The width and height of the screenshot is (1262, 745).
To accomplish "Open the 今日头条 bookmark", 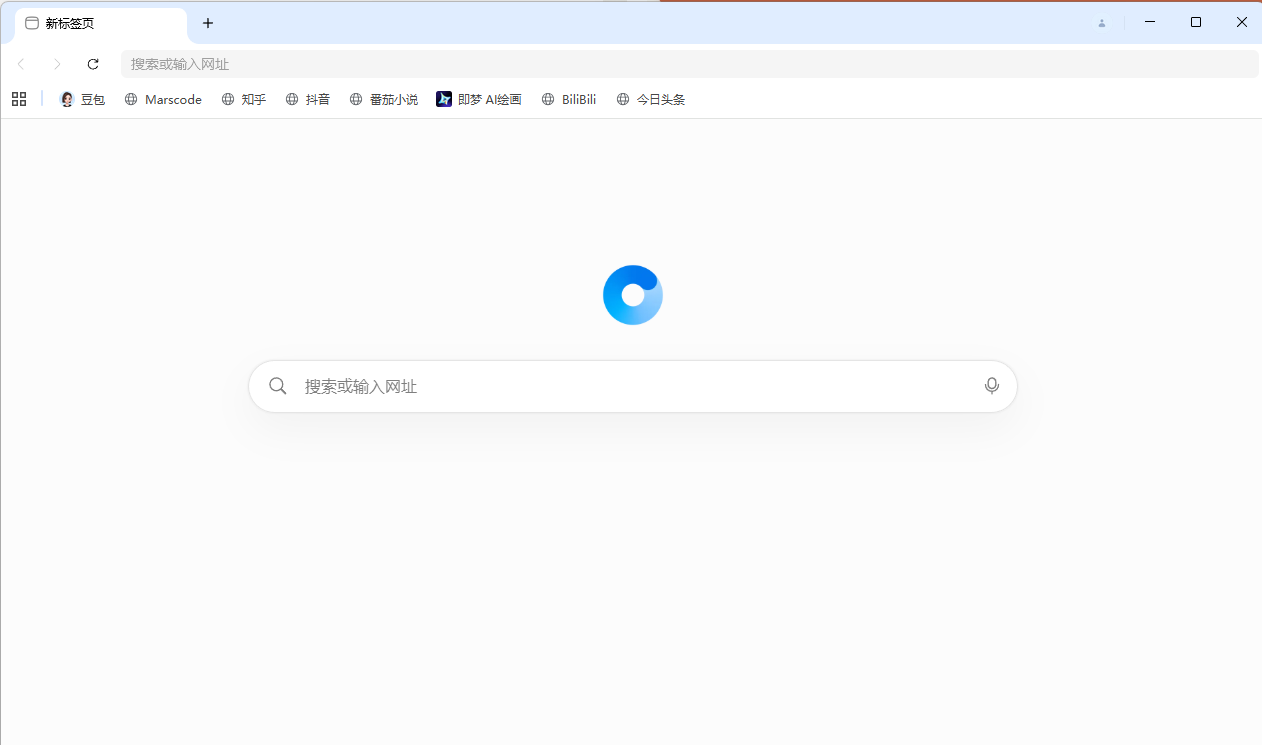I will [x=651, y=99].
